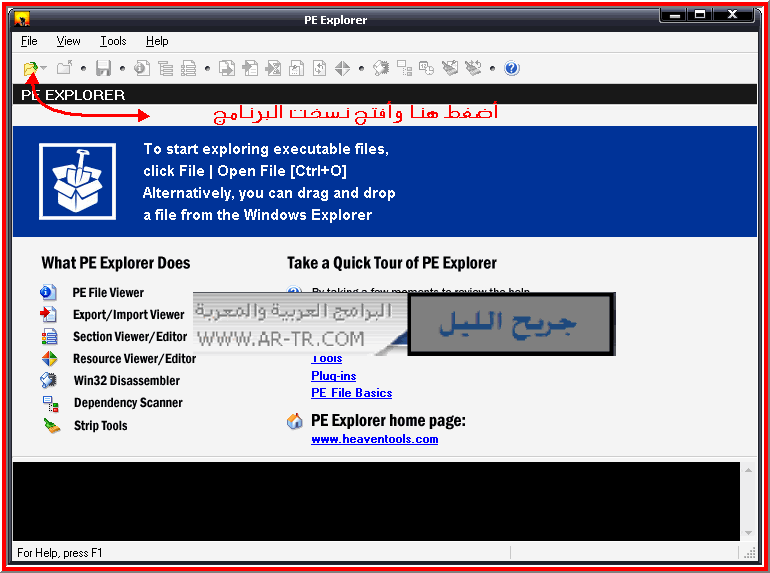Open the Tools menu
The width and height of the screenshot is (770, 573).
(x=113, y=41)
